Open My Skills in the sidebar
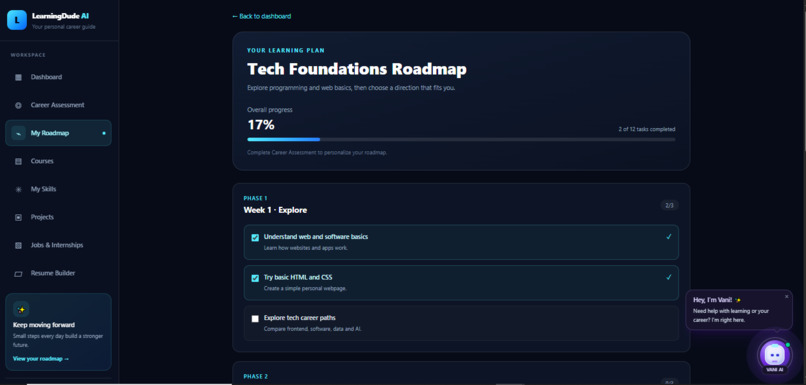Image resolution: width=806 pixels, height=385 pixels. click(x=58, y=189)
